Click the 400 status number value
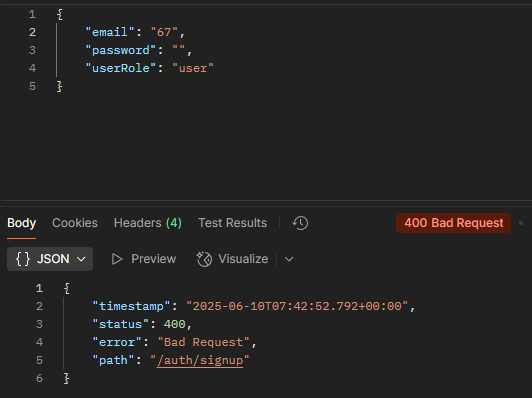Image resolution: width=532 pixels, height=398 pixels. [174, 324]
